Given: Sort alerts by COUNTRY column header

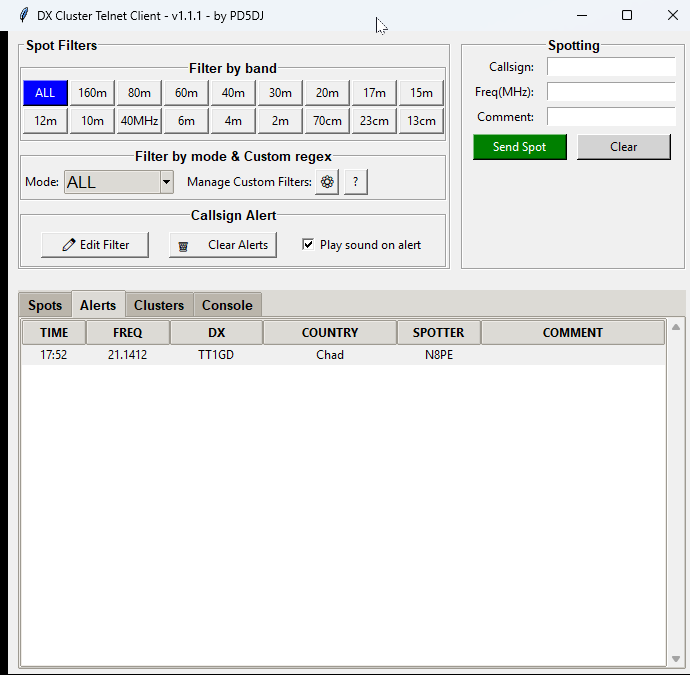Looking at the screenshot, I should tap(330, 333).
